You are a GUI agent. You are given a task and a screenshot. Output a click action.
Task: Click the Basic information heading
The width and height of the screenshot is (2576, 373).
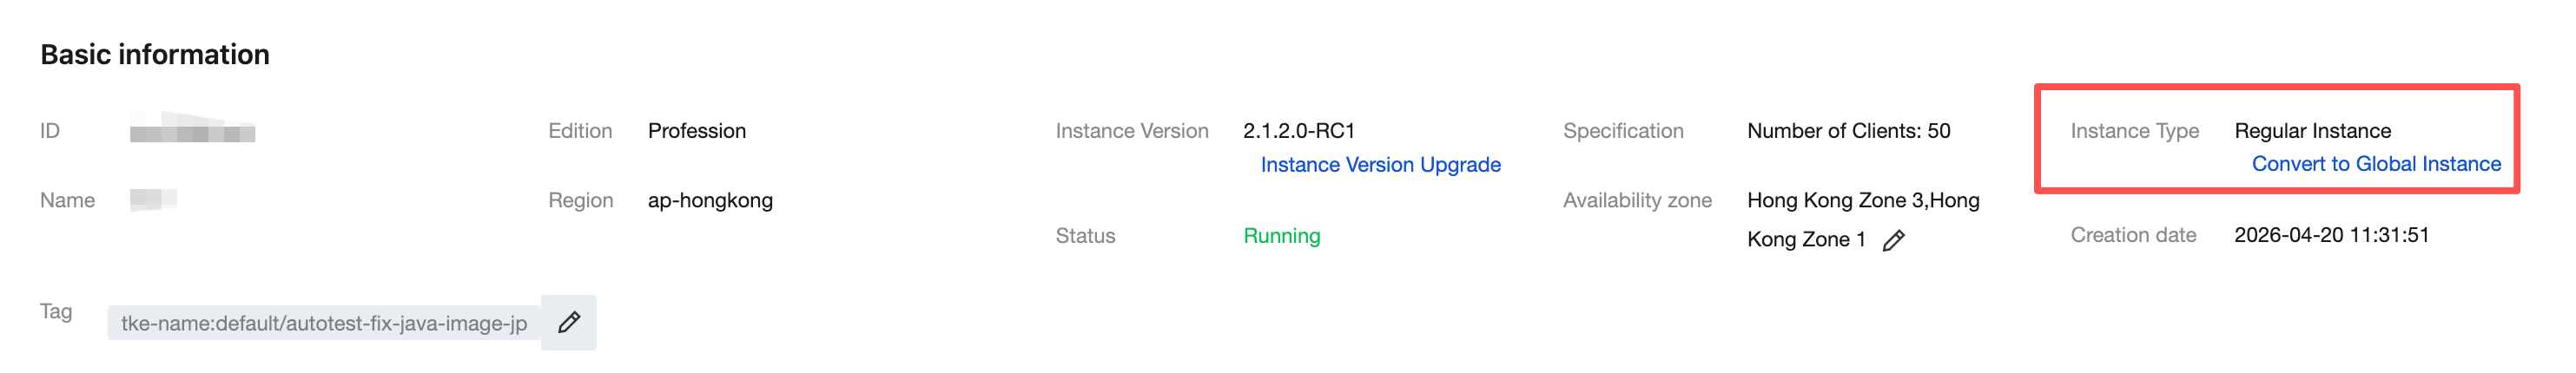pyautogui.click(x=155, y=54)
